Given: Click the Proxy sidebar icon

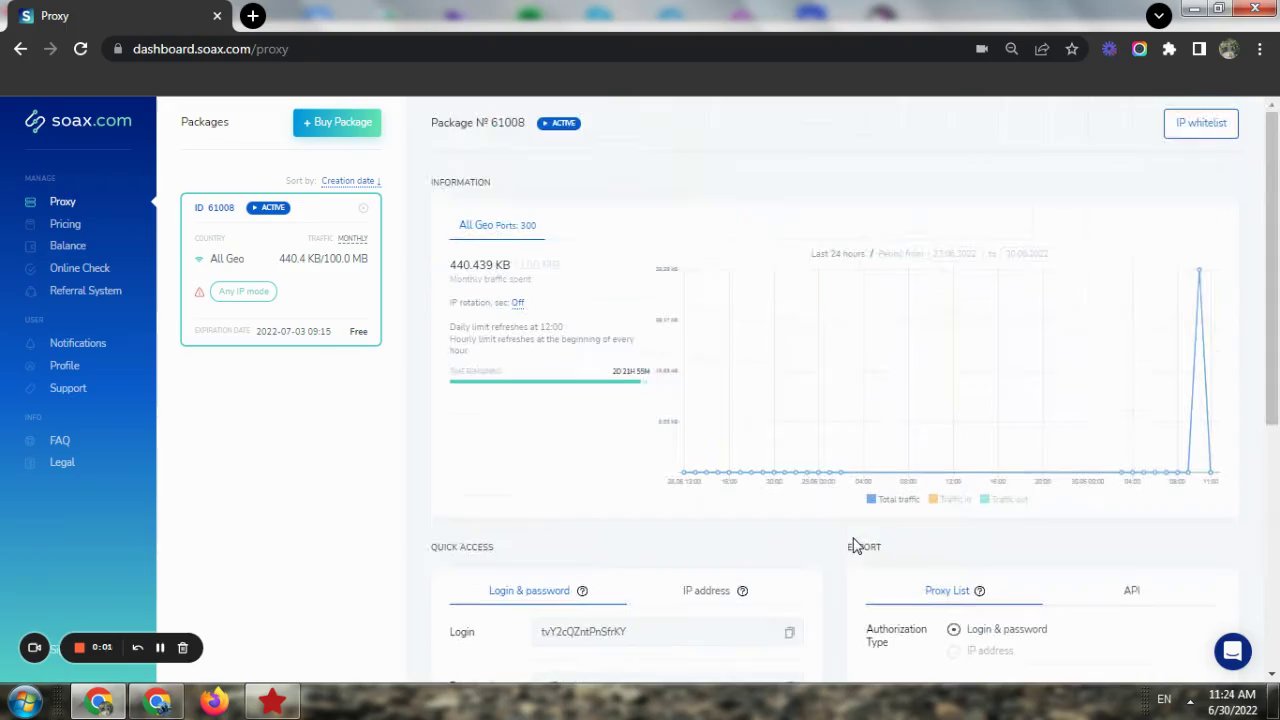Looking at the screenshot, I should pos(30,202).
